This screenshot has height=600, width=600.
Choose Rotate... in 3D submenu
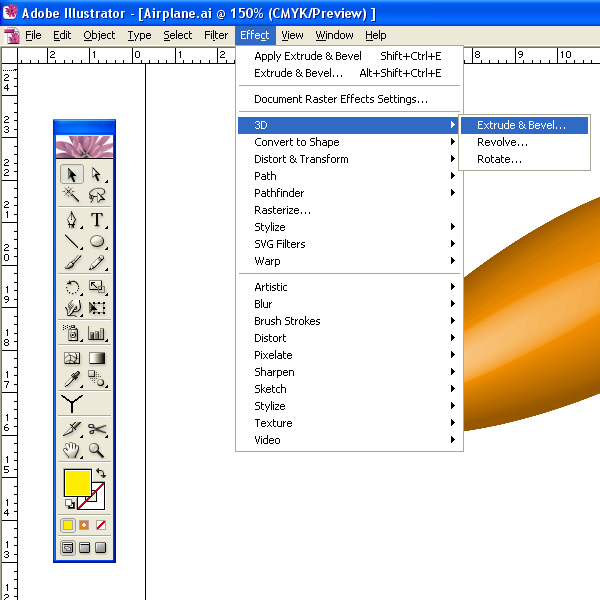click(524, 159)
